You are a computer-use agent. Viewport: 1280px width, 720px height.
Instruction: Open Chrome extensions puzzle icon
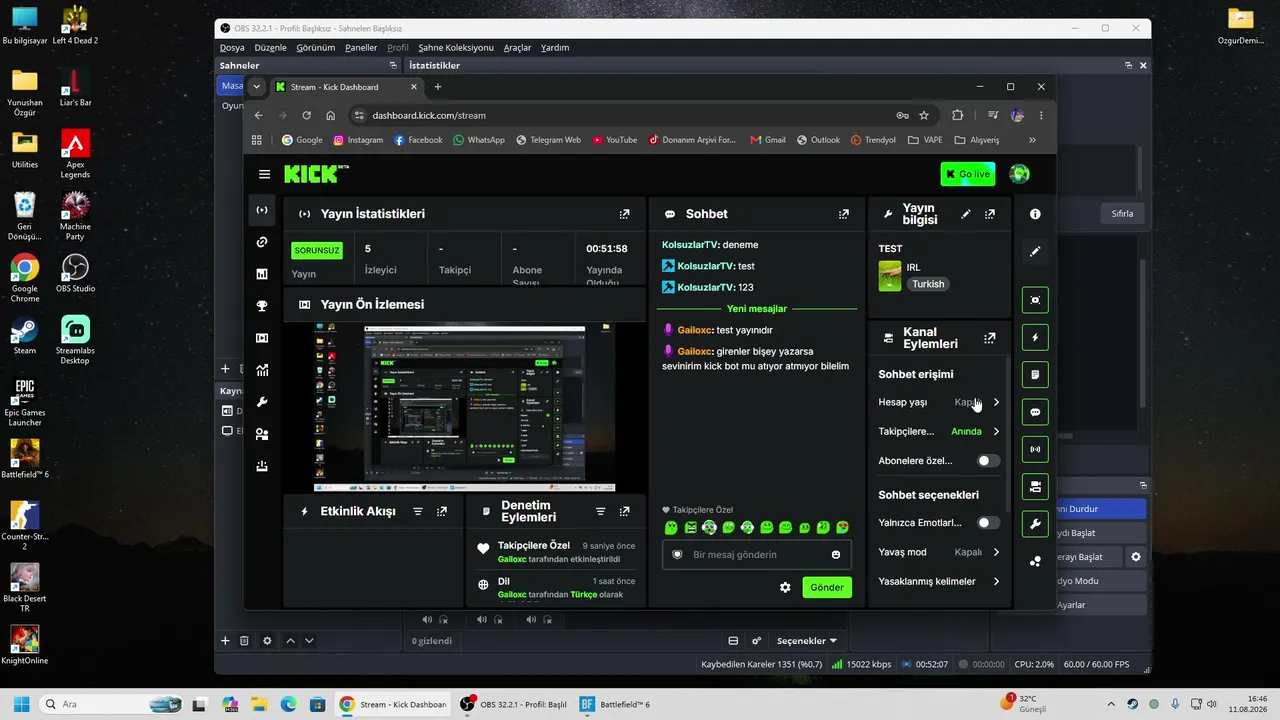tap(957, 115)
